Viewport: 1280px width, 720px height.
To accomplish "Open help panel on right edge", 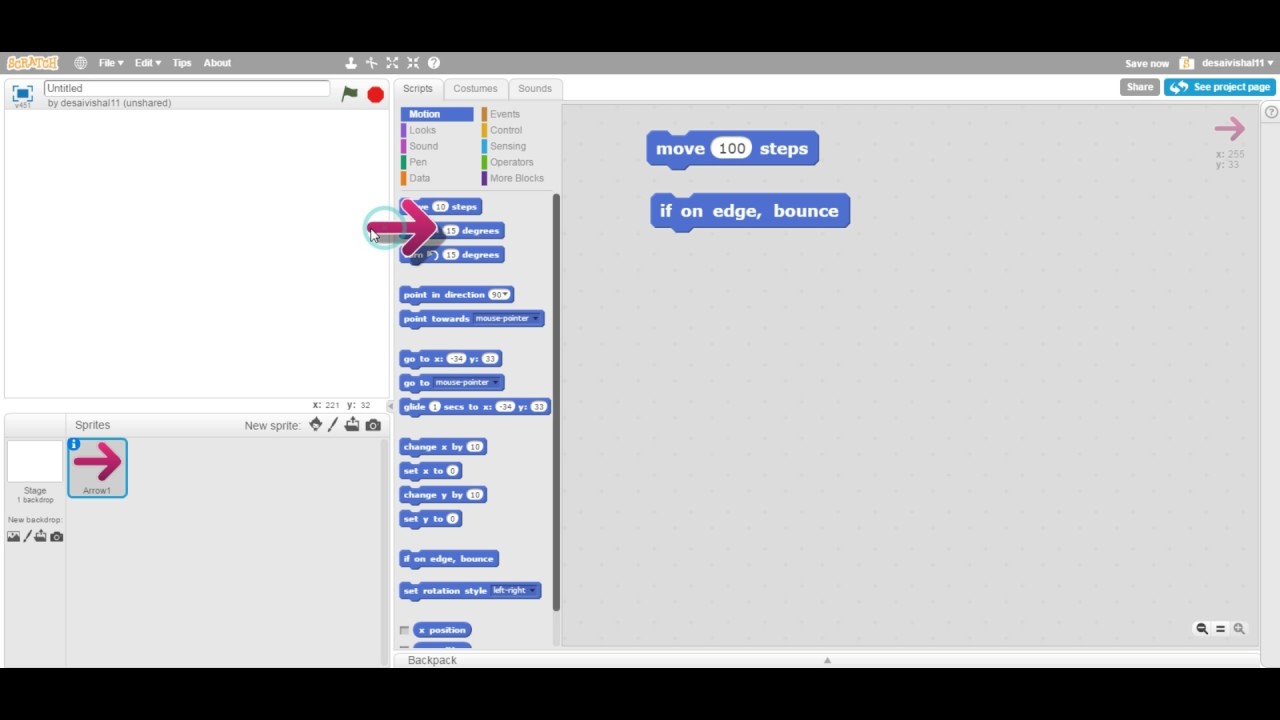I will [x=1271, y=112].
